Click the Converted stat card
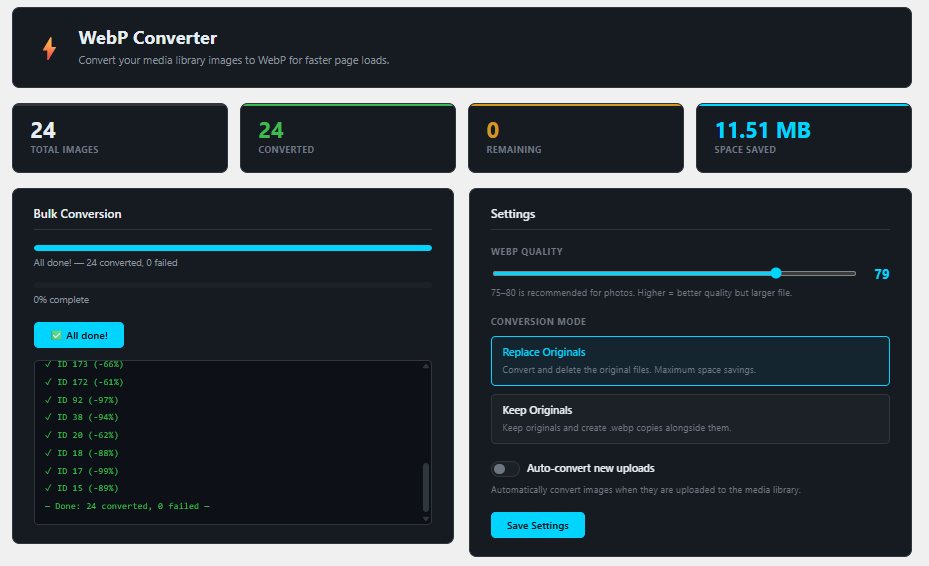 (x=348, y=138)
